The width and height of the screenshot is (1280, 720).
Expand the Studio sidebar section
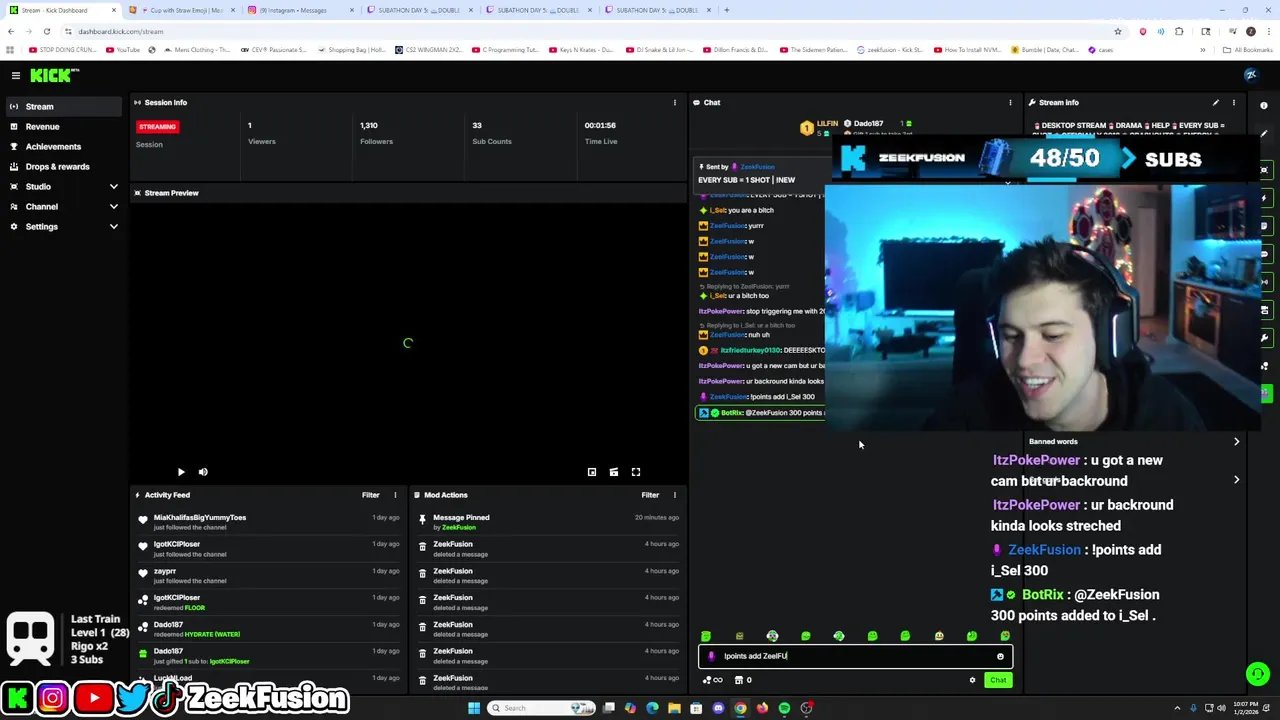(64, 186)
